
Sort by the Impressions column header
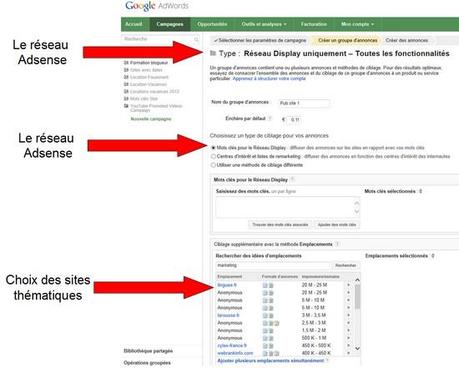pos(320,276)
